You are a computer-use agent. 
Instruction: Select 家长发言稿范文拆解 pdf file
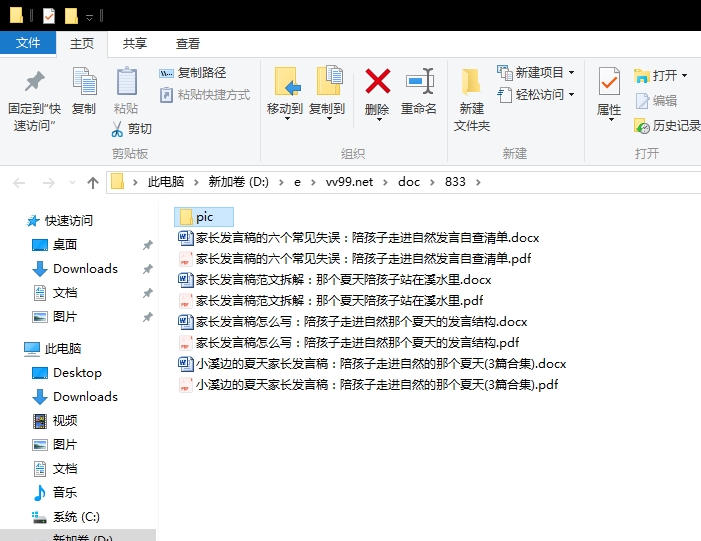(x=330, y=300)
